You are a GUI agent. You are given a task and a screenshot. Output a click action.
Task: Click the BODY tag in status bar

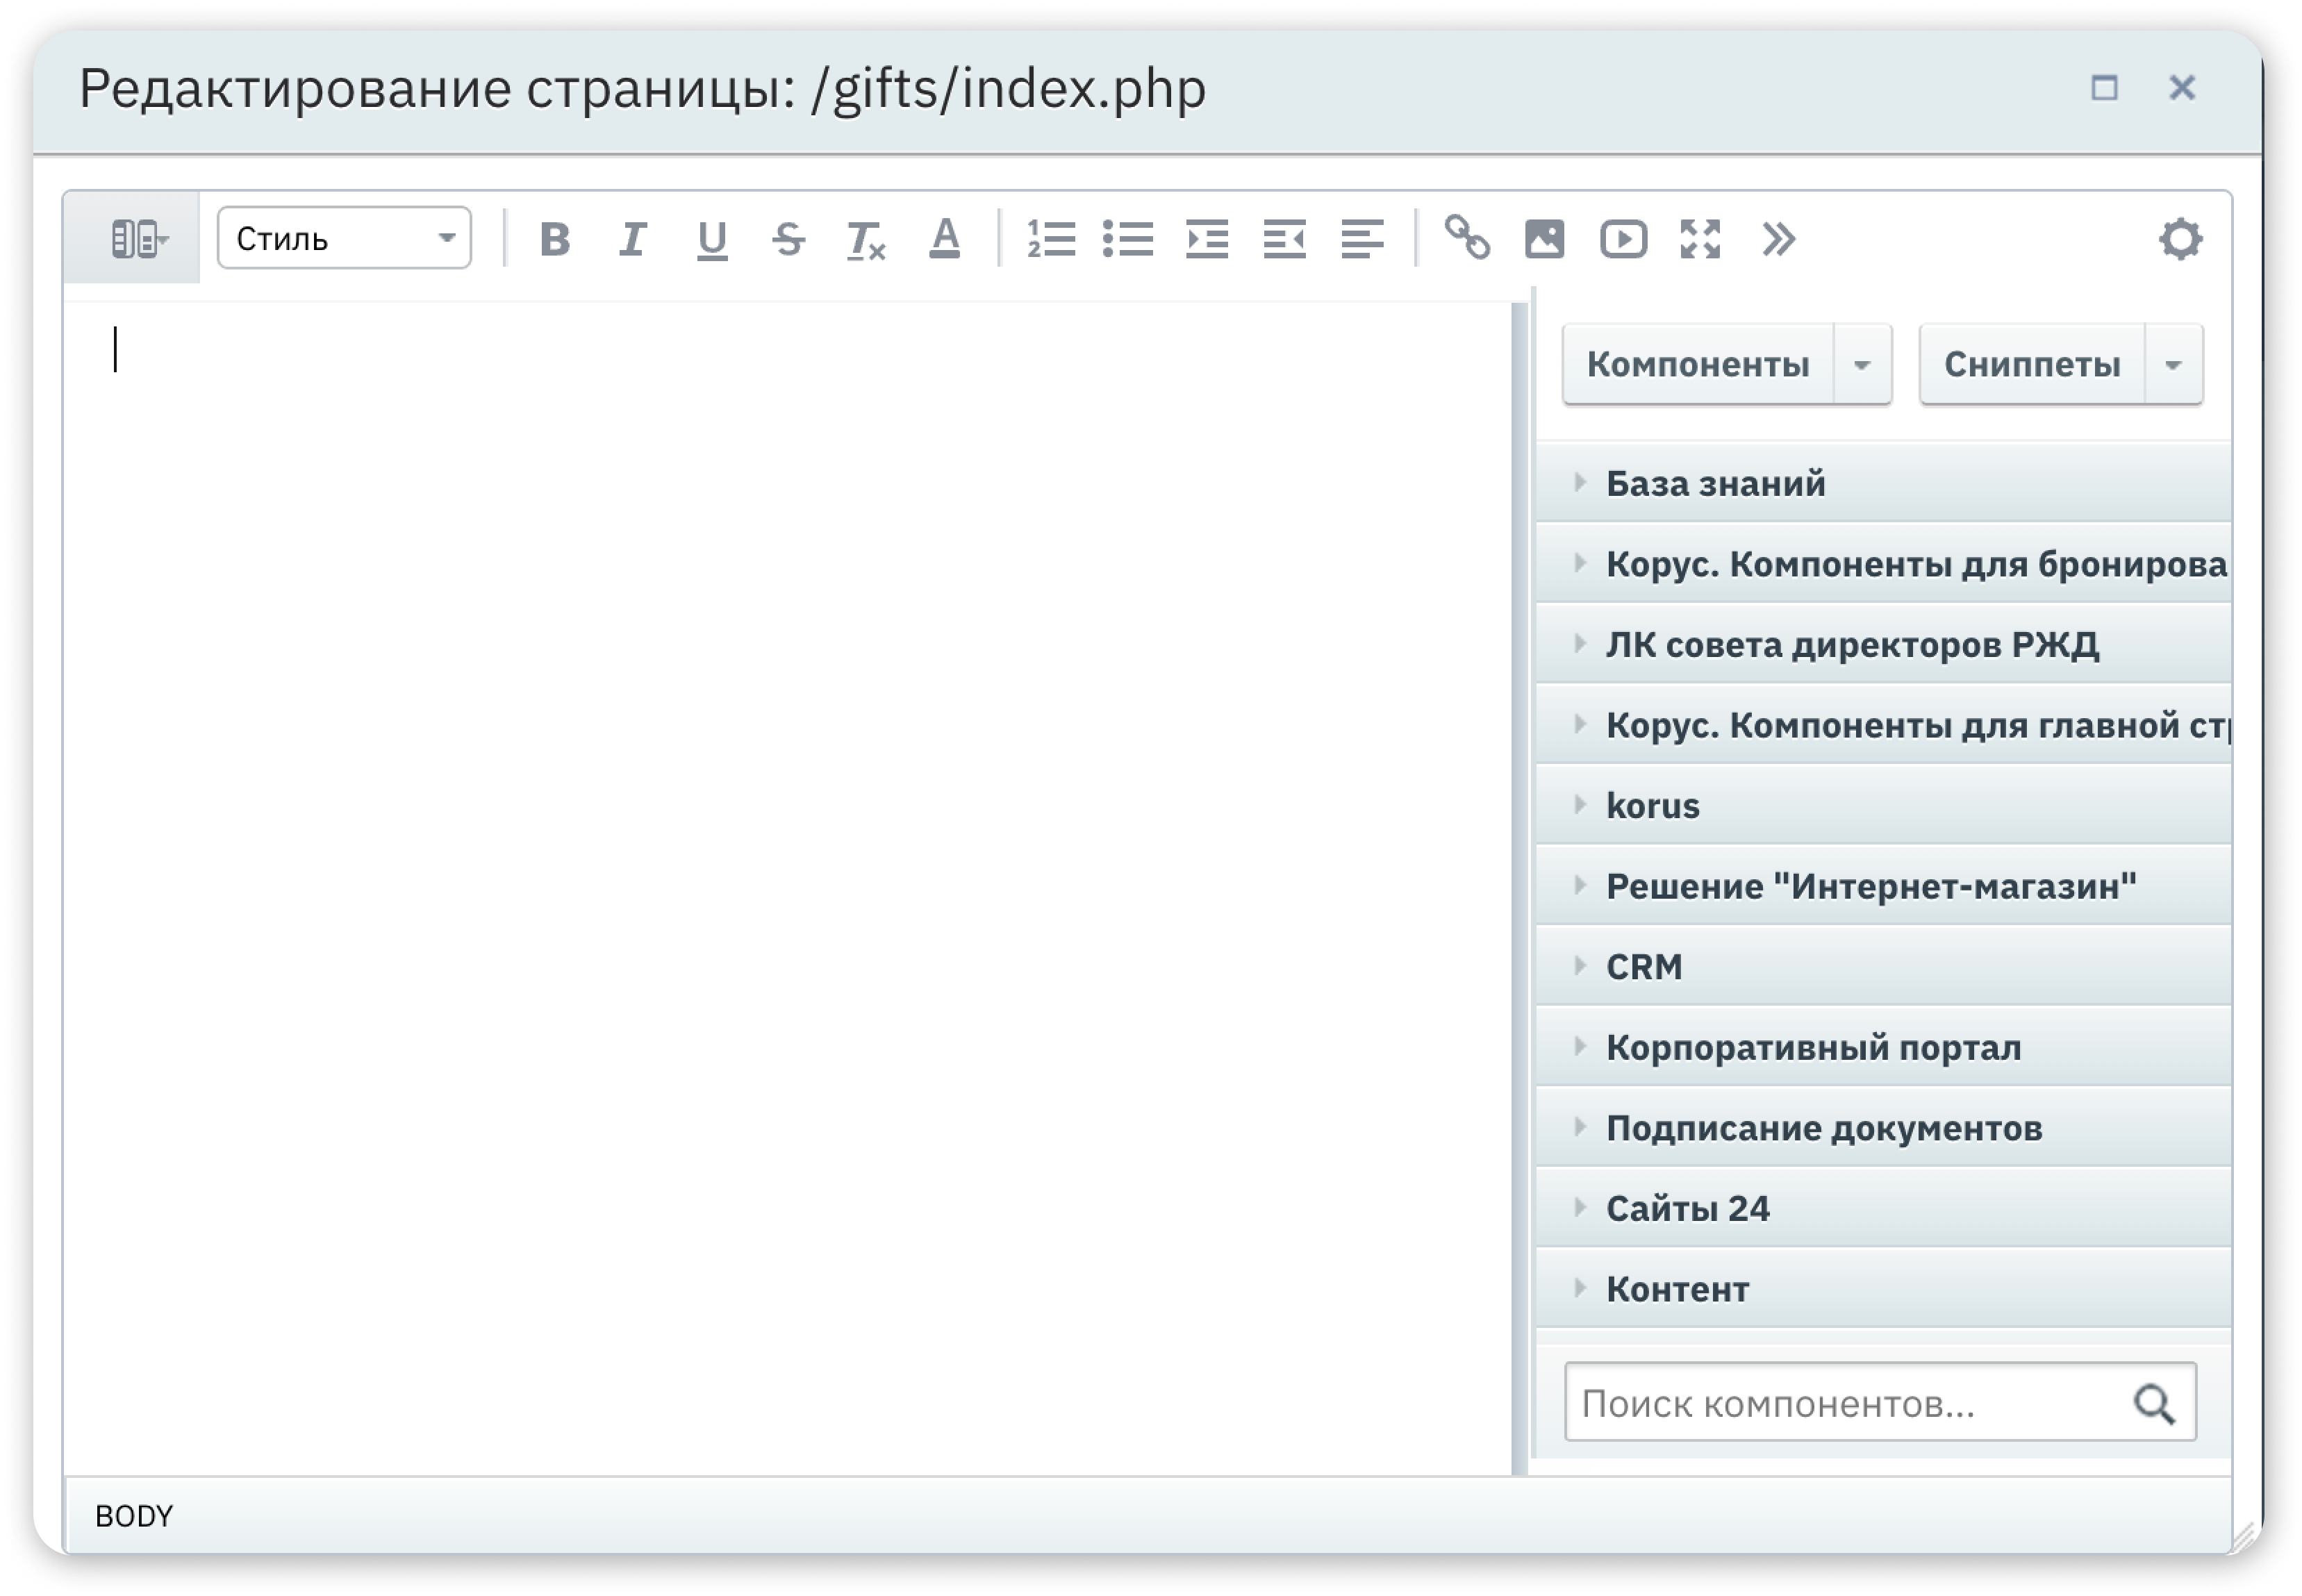click(x=134, y=1516)
